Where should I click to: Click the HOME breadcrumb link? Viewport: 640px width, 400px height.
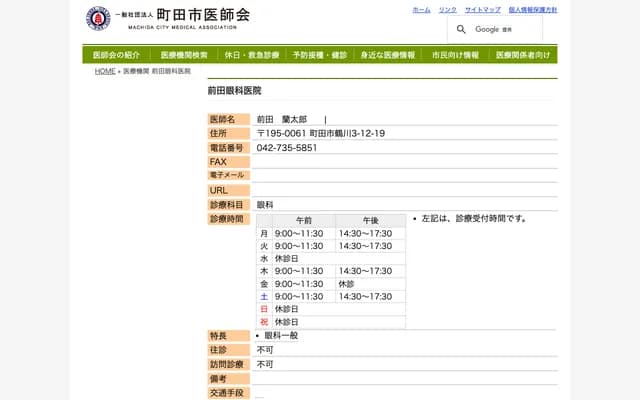click(x=105, y=72)
